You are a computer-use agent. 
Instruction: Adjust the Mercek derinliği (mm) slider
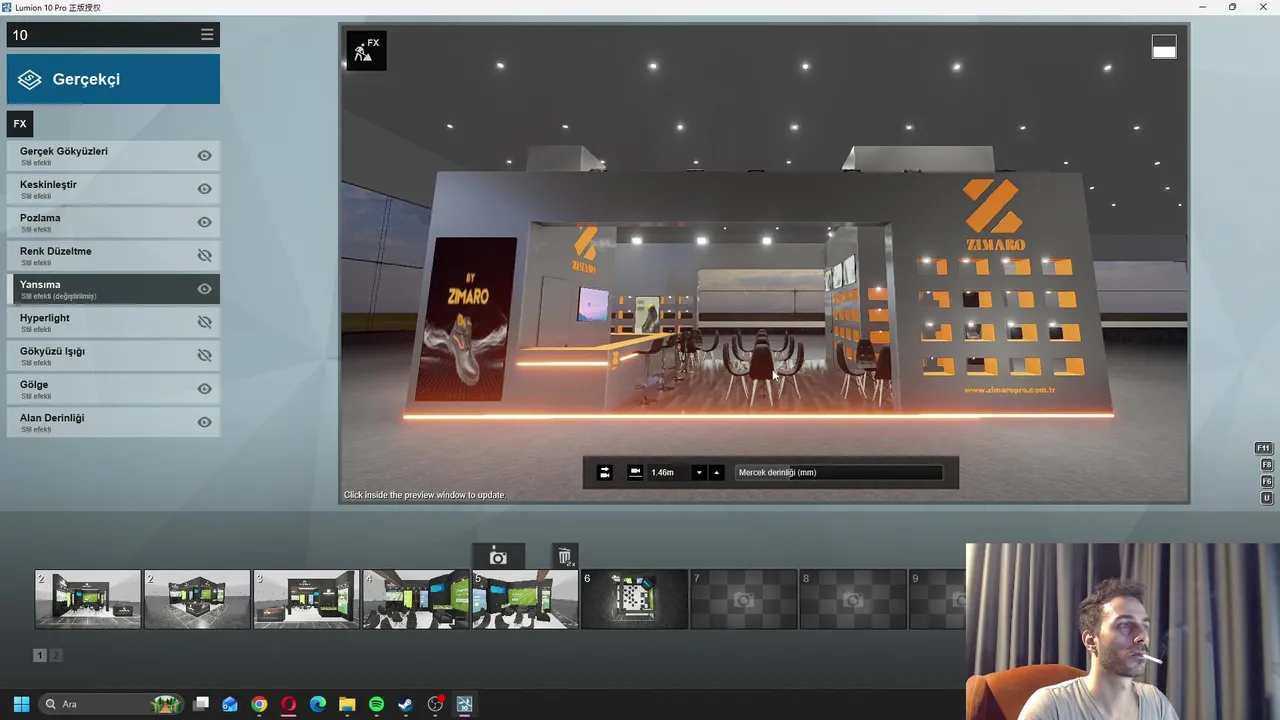(839, 472)
